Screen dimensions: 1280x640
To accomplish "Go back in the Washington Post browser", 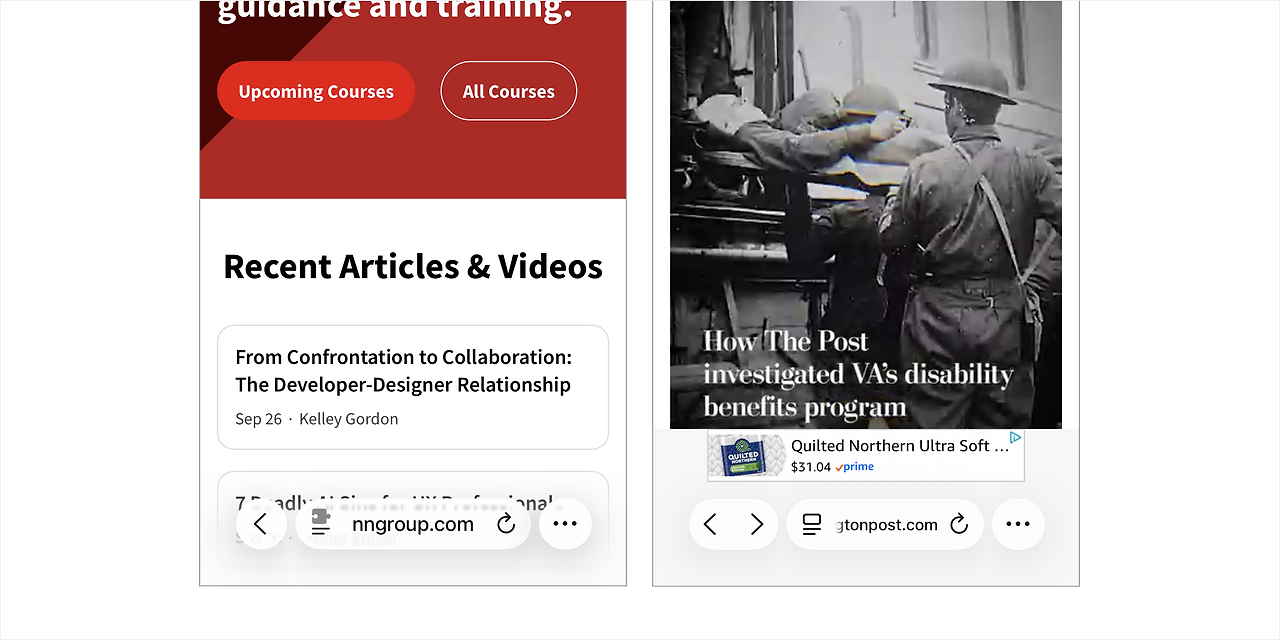I will (710, 524).
